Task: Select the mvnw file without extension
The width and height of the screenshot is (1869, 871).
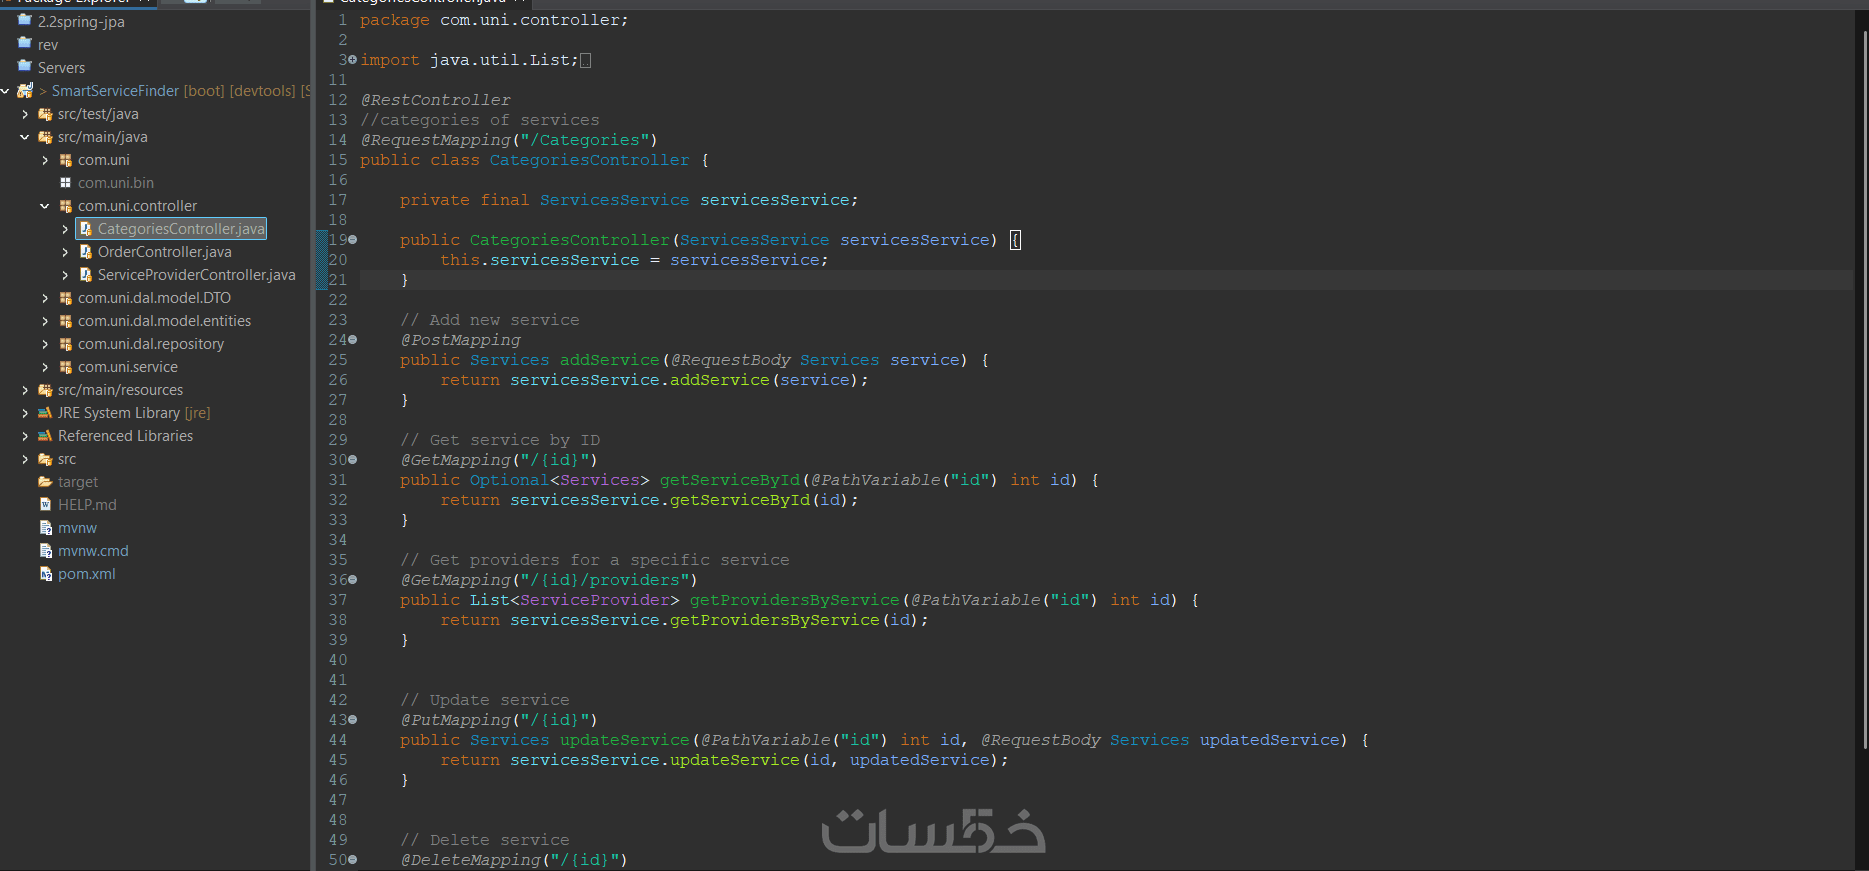Action: [x=77, y=528]
